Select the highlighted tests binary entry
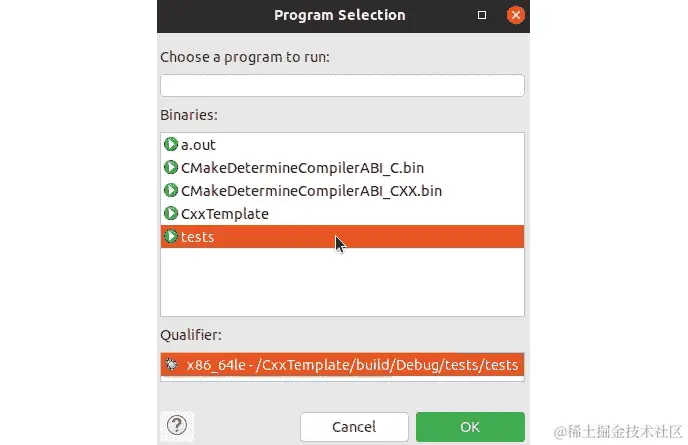Image resolution: width=688 pixels, height=445 pixels. pyautogui.click(x=342, y=237)
